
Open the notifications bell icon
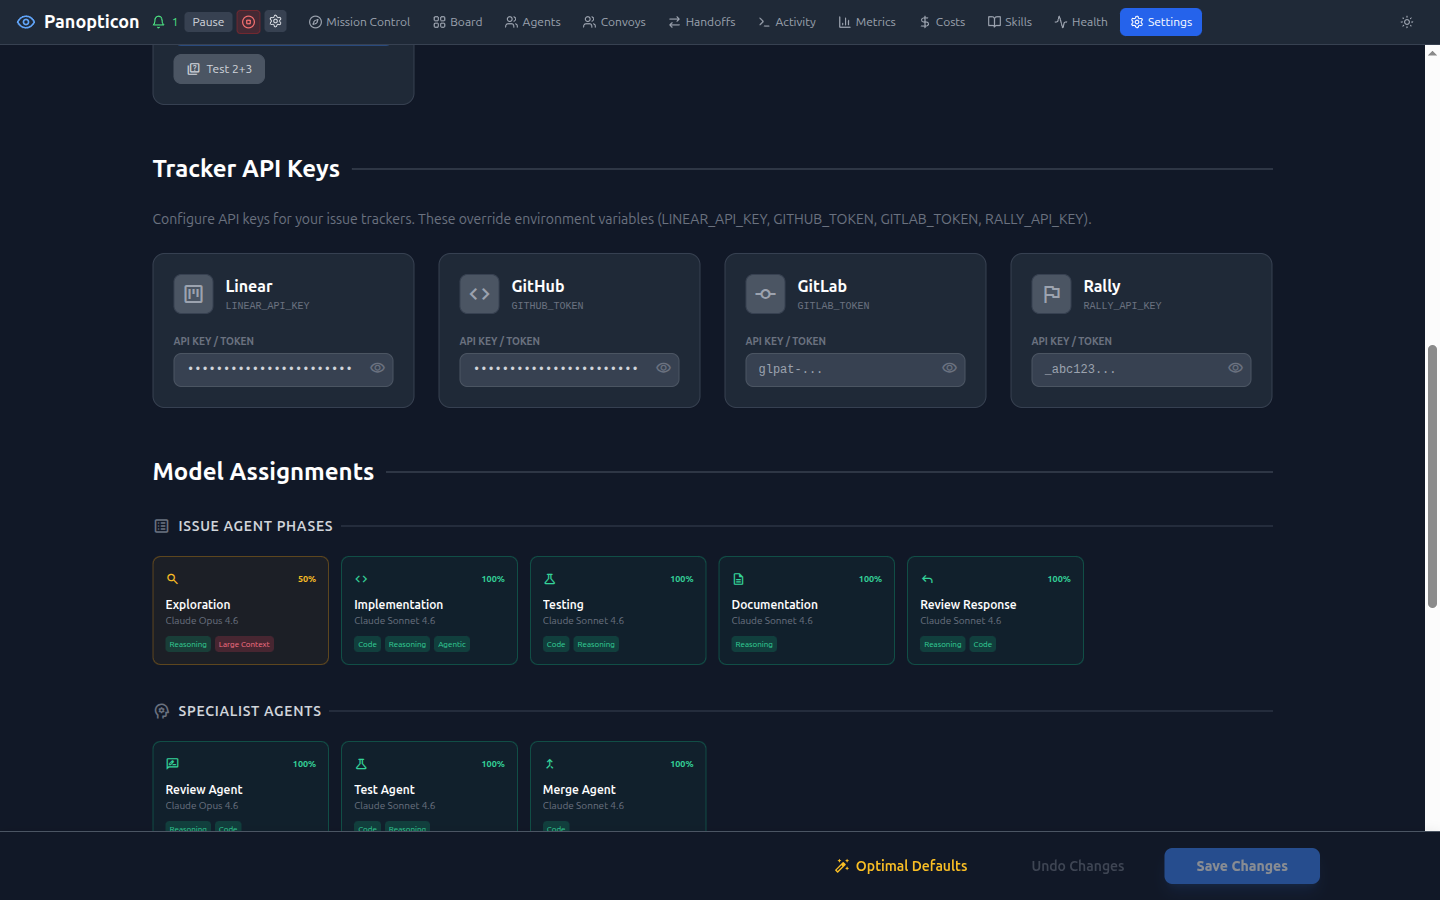[x=158, y=22]
